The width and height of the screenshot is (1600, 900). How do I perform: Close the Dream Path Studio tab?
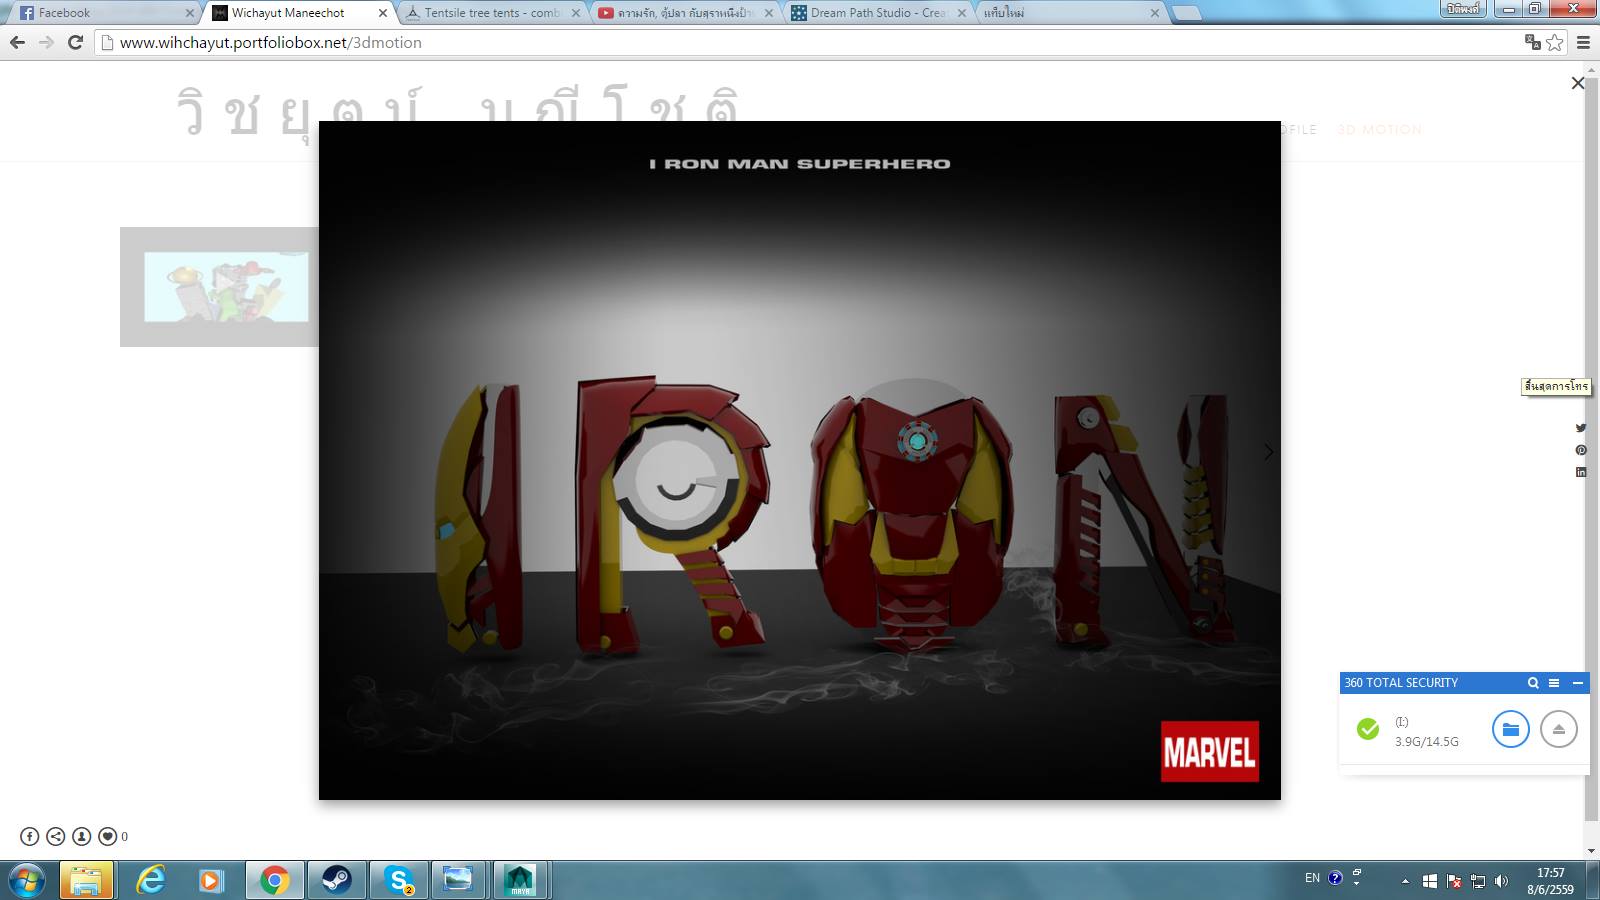tap(962, 13)
